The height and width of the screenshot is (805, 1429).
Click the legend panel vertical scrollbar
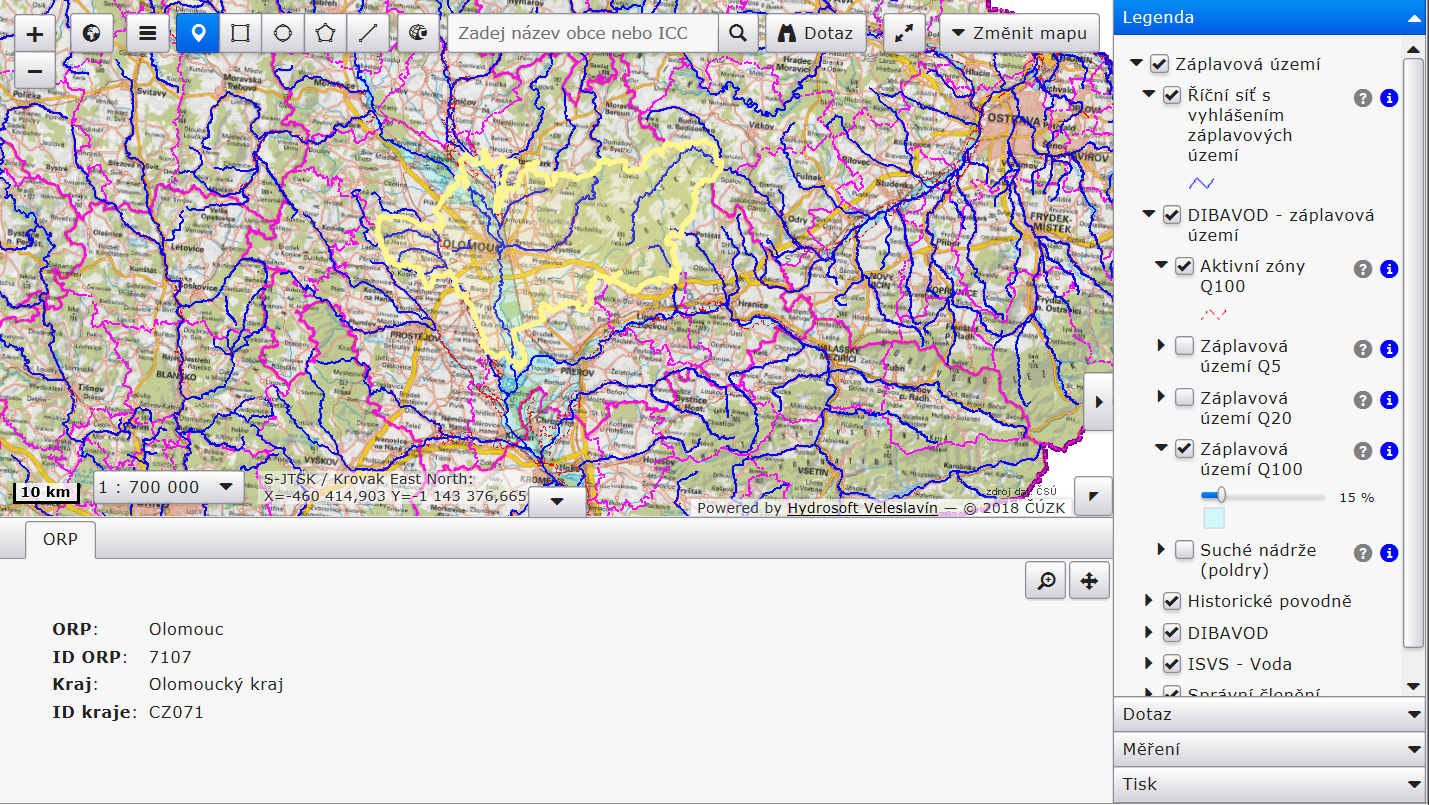pyautogui.click(x=1413, y=353)
